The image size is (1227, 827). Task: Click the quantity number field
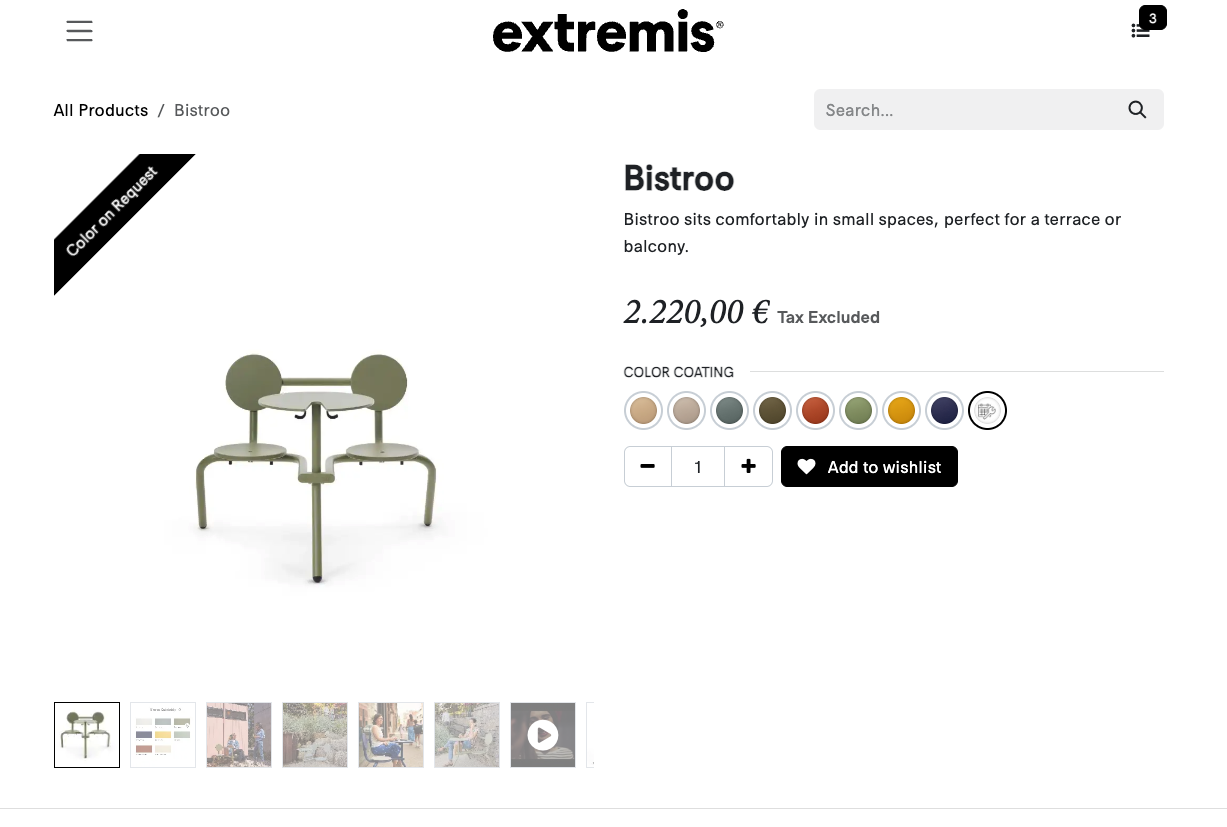point(698,467)
